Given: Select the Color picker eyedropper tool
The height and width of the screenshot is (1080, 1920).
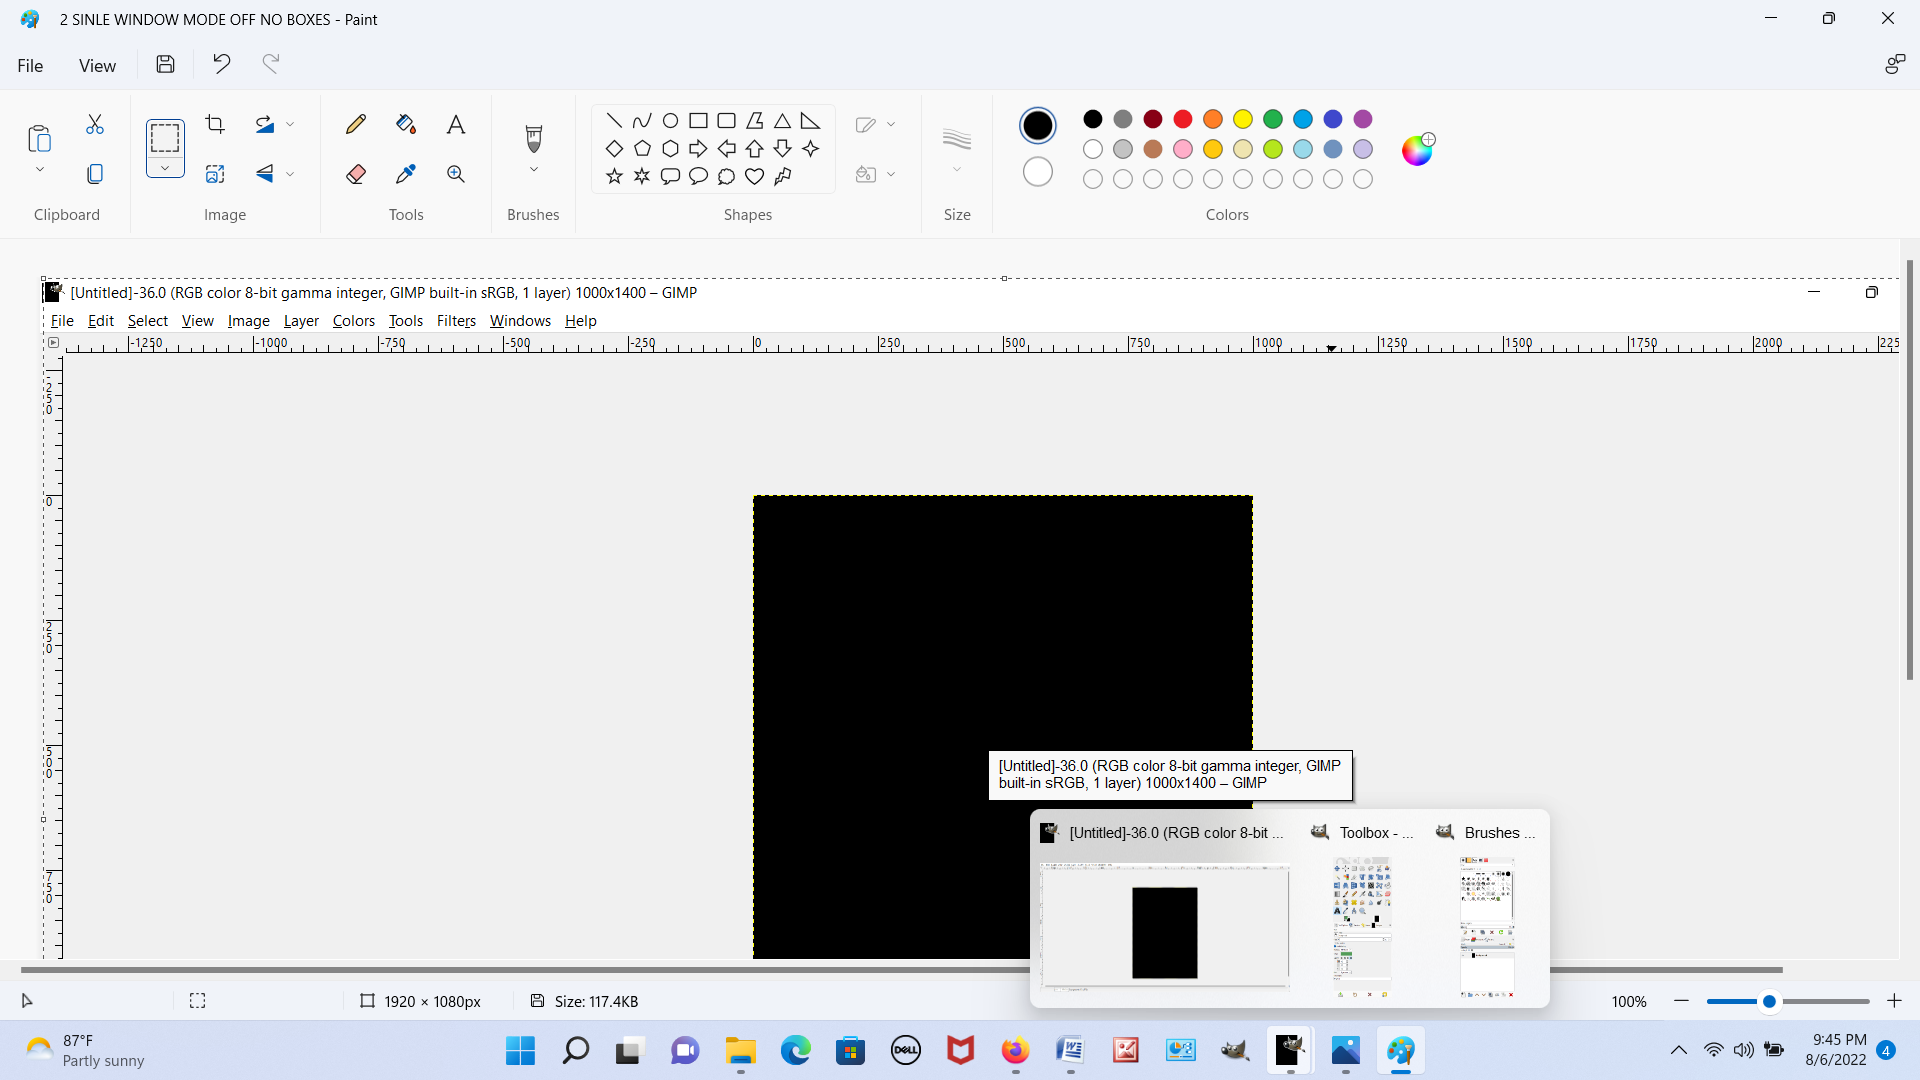Looking at the screenshot, I should [406, 174].
